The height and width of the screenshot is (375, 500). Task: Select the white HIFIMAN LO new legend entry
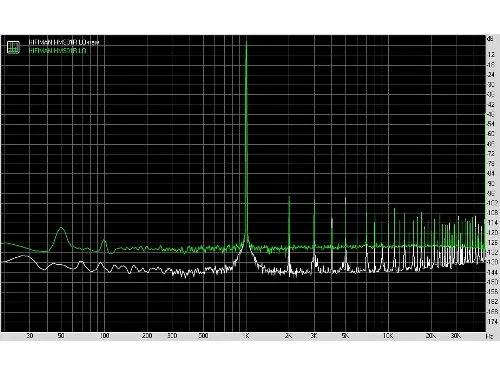64,42
